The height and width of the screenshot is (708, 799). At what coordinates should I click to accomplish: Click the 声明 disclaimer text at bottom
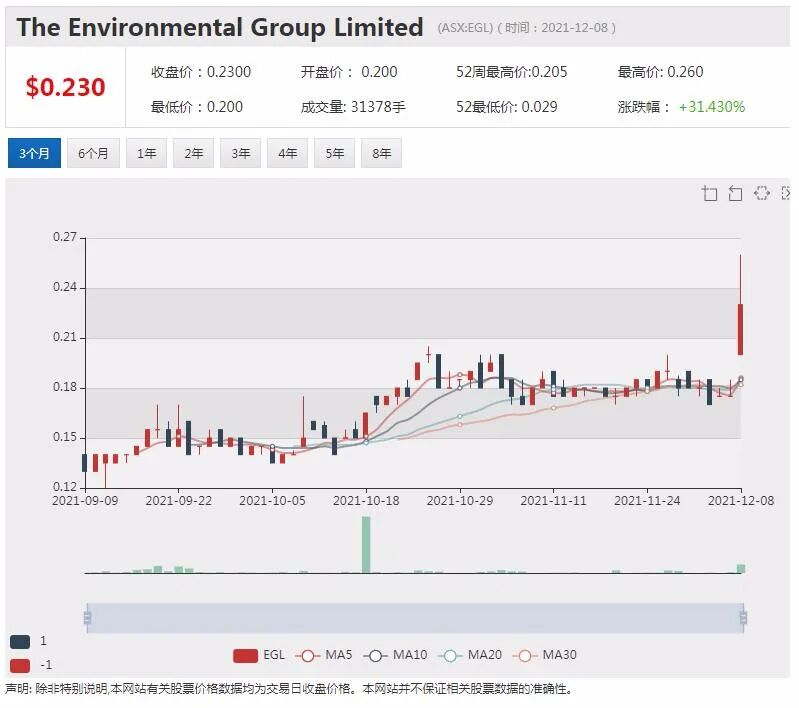[x=288, y=689]
